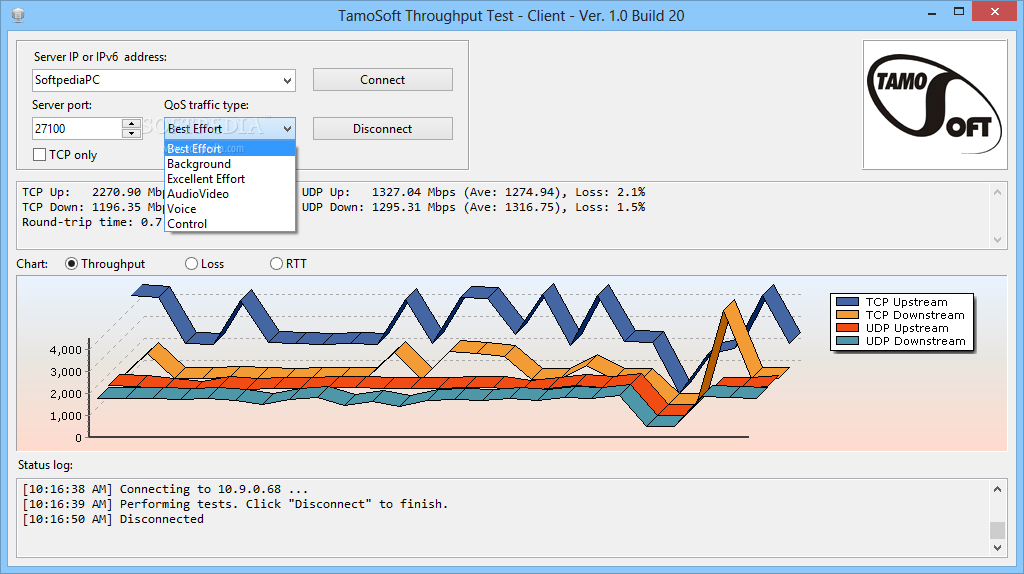Open the server address dropdown arrow
Image resolution: width=1024 pixels, height=574 pixels.
pyautogui.click(x=287, y=80)
